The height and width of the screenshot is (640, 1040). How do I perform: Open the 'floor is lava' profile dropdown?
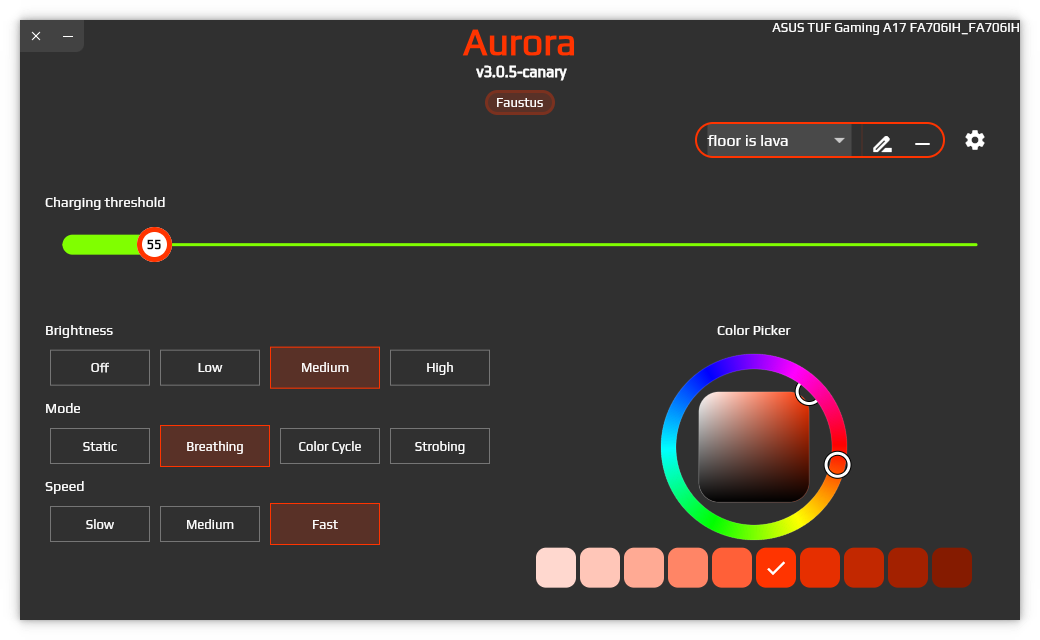click(779, 141)
